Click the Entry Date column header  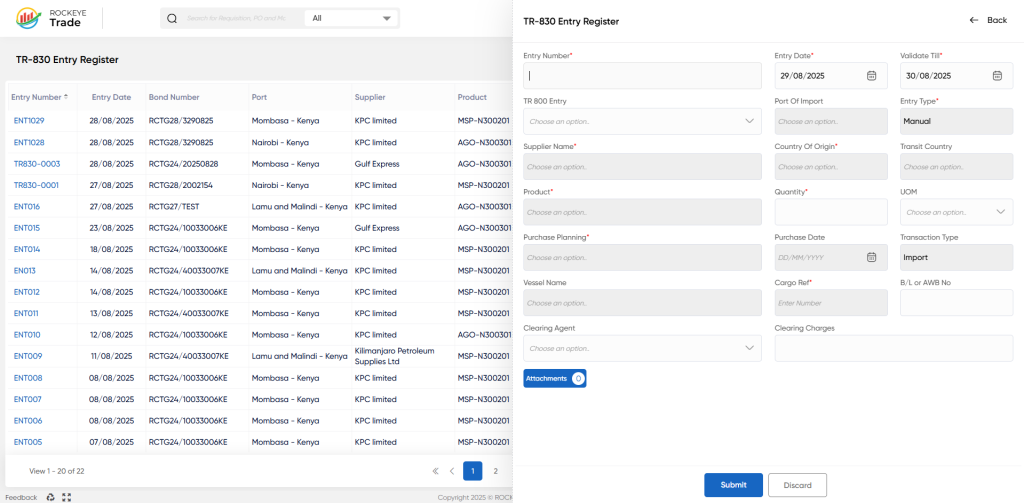point(111,97)
